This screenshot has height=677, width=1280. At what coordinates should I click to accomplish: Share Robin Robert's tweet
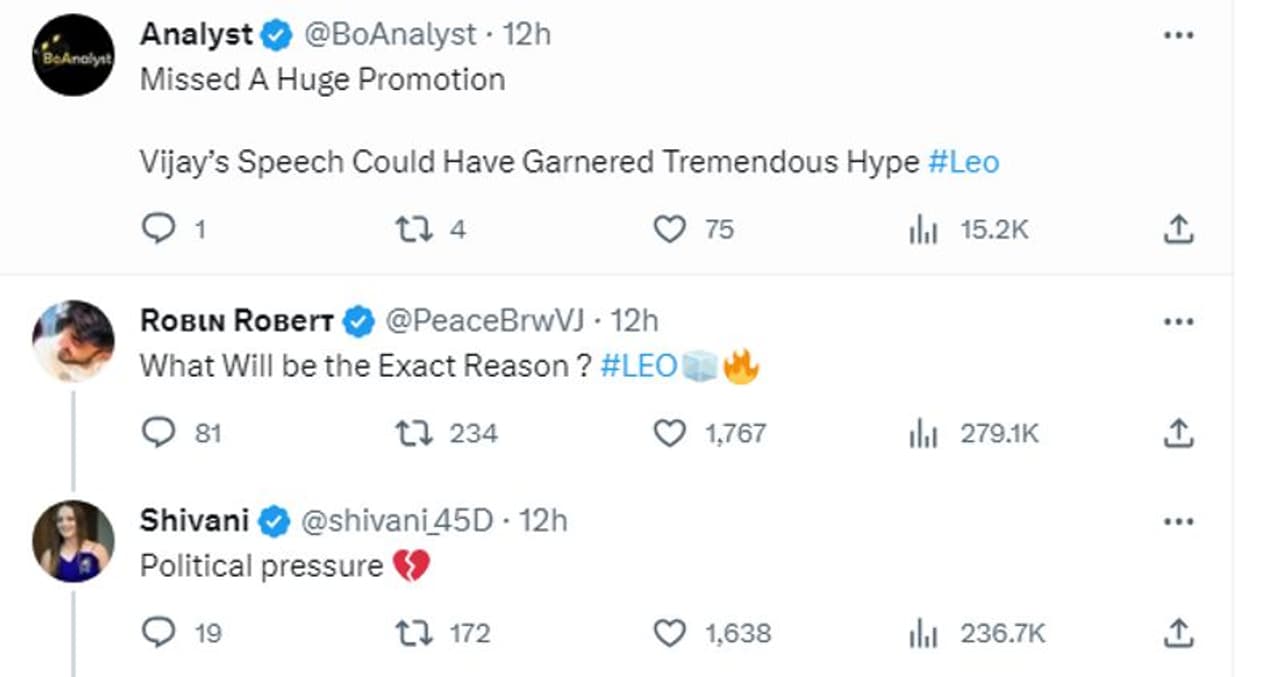[1179, 433]
